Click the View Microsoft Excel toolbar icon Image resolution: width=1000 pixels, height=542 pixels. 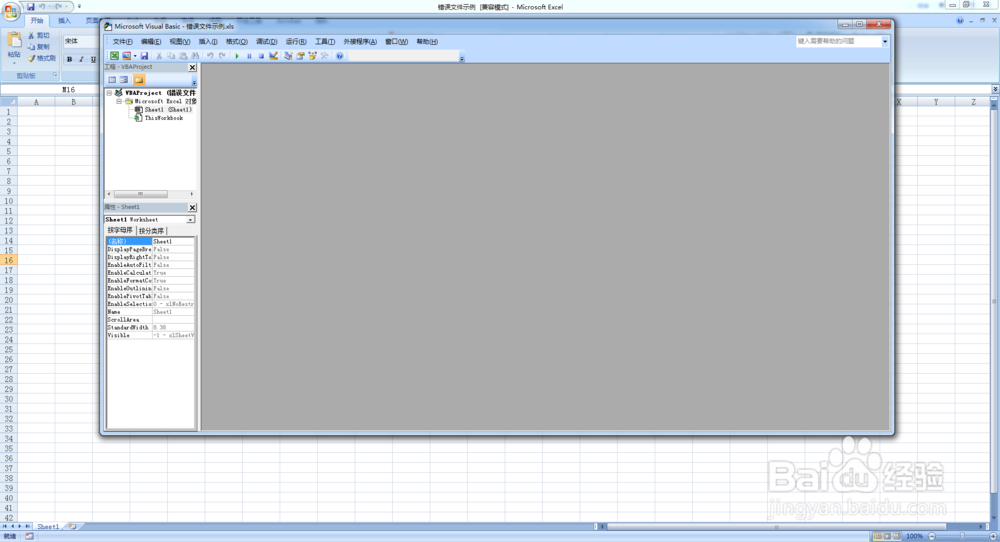click(x=114, y=56)
